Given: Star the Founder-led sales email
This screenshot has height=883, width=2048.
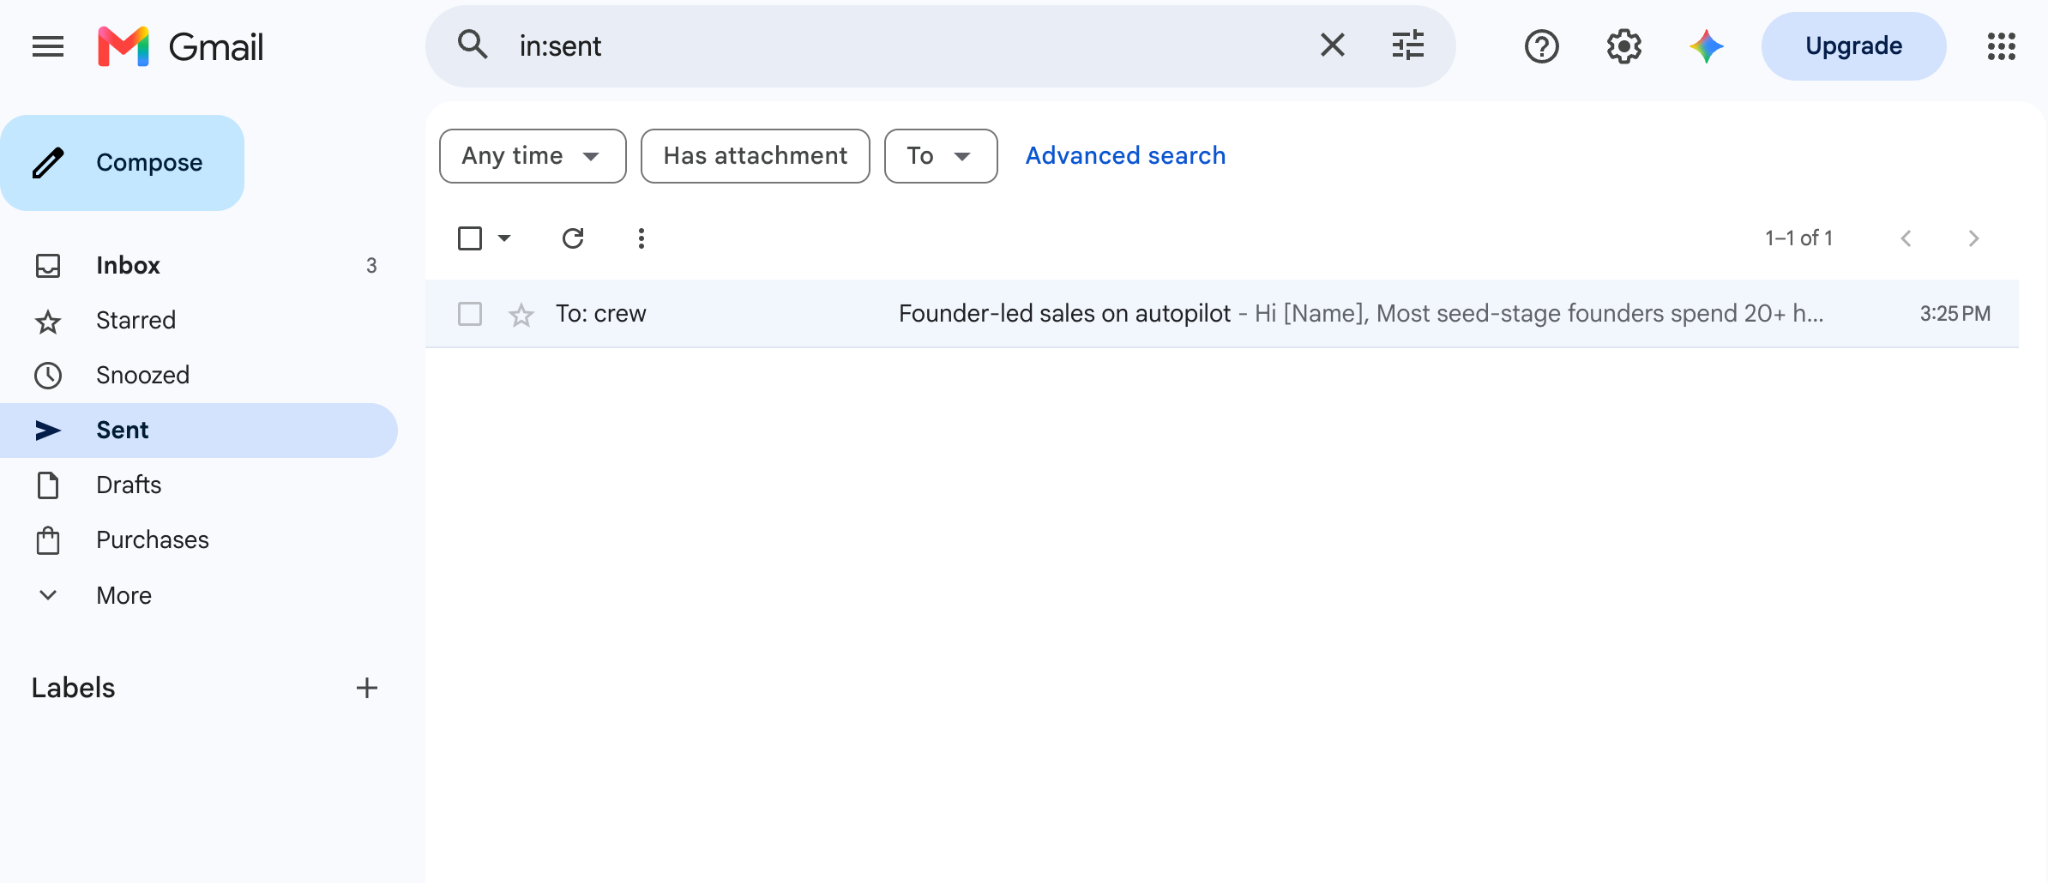Looking at the screenshot, I should click(521, 315).
